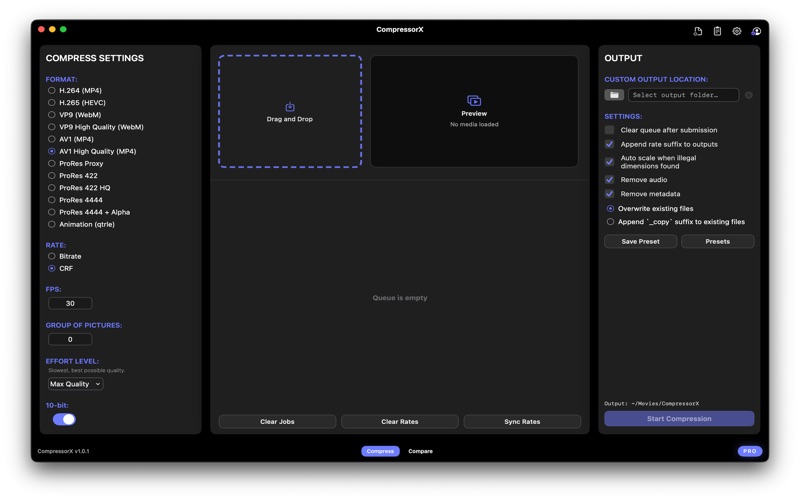The height and width of the screenshot is (500, 800).
Task: Open the file info icon in title bar
Action: tap(697, 31)
